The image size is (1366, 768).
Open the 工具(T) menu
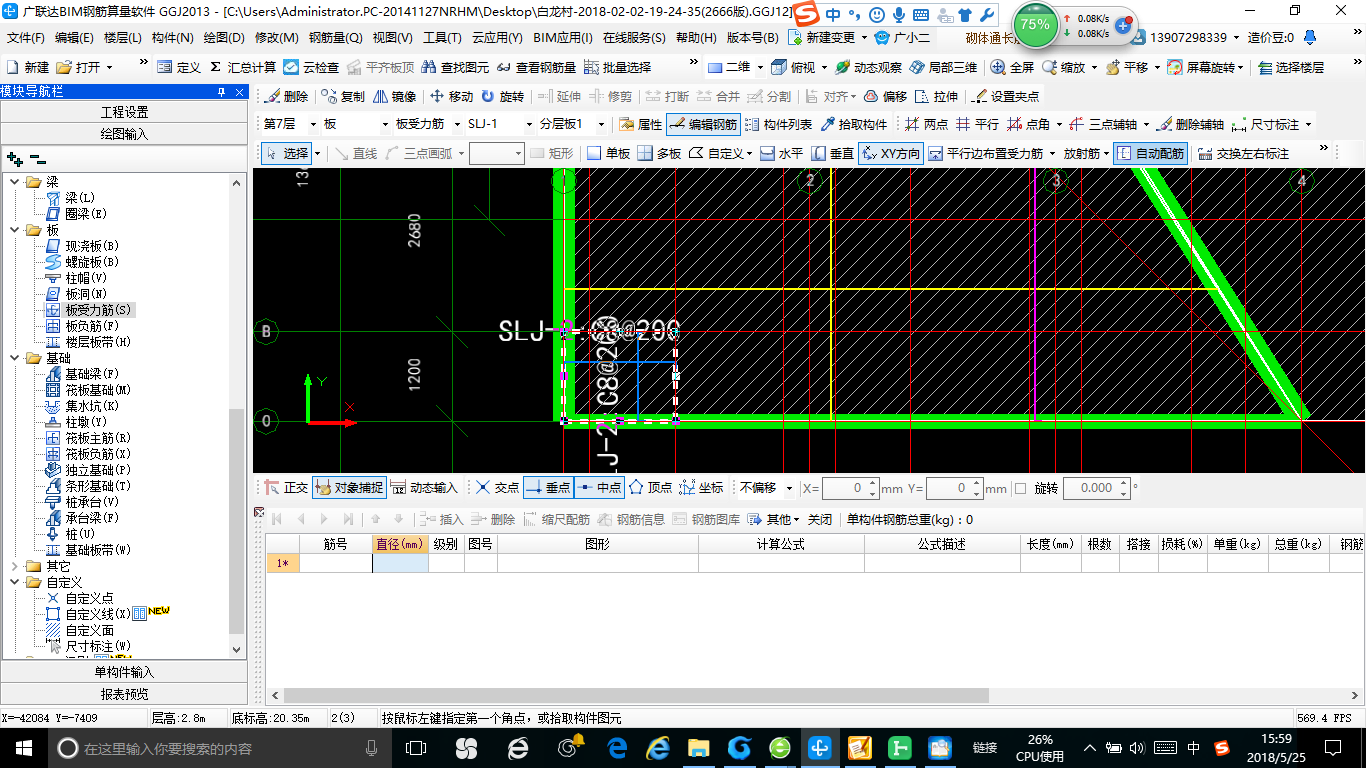(x=442, y=38)
